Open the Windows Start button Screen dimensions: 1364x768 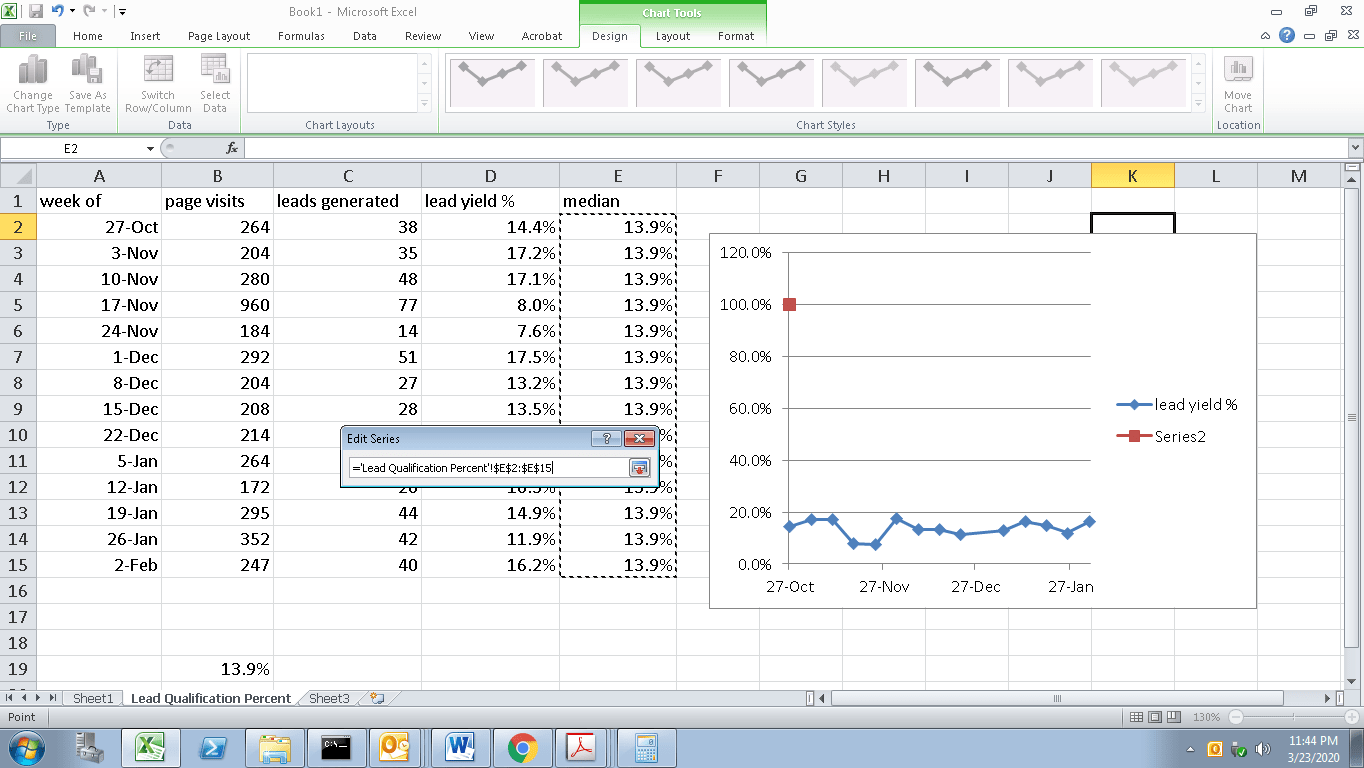(x=27, y=748)
